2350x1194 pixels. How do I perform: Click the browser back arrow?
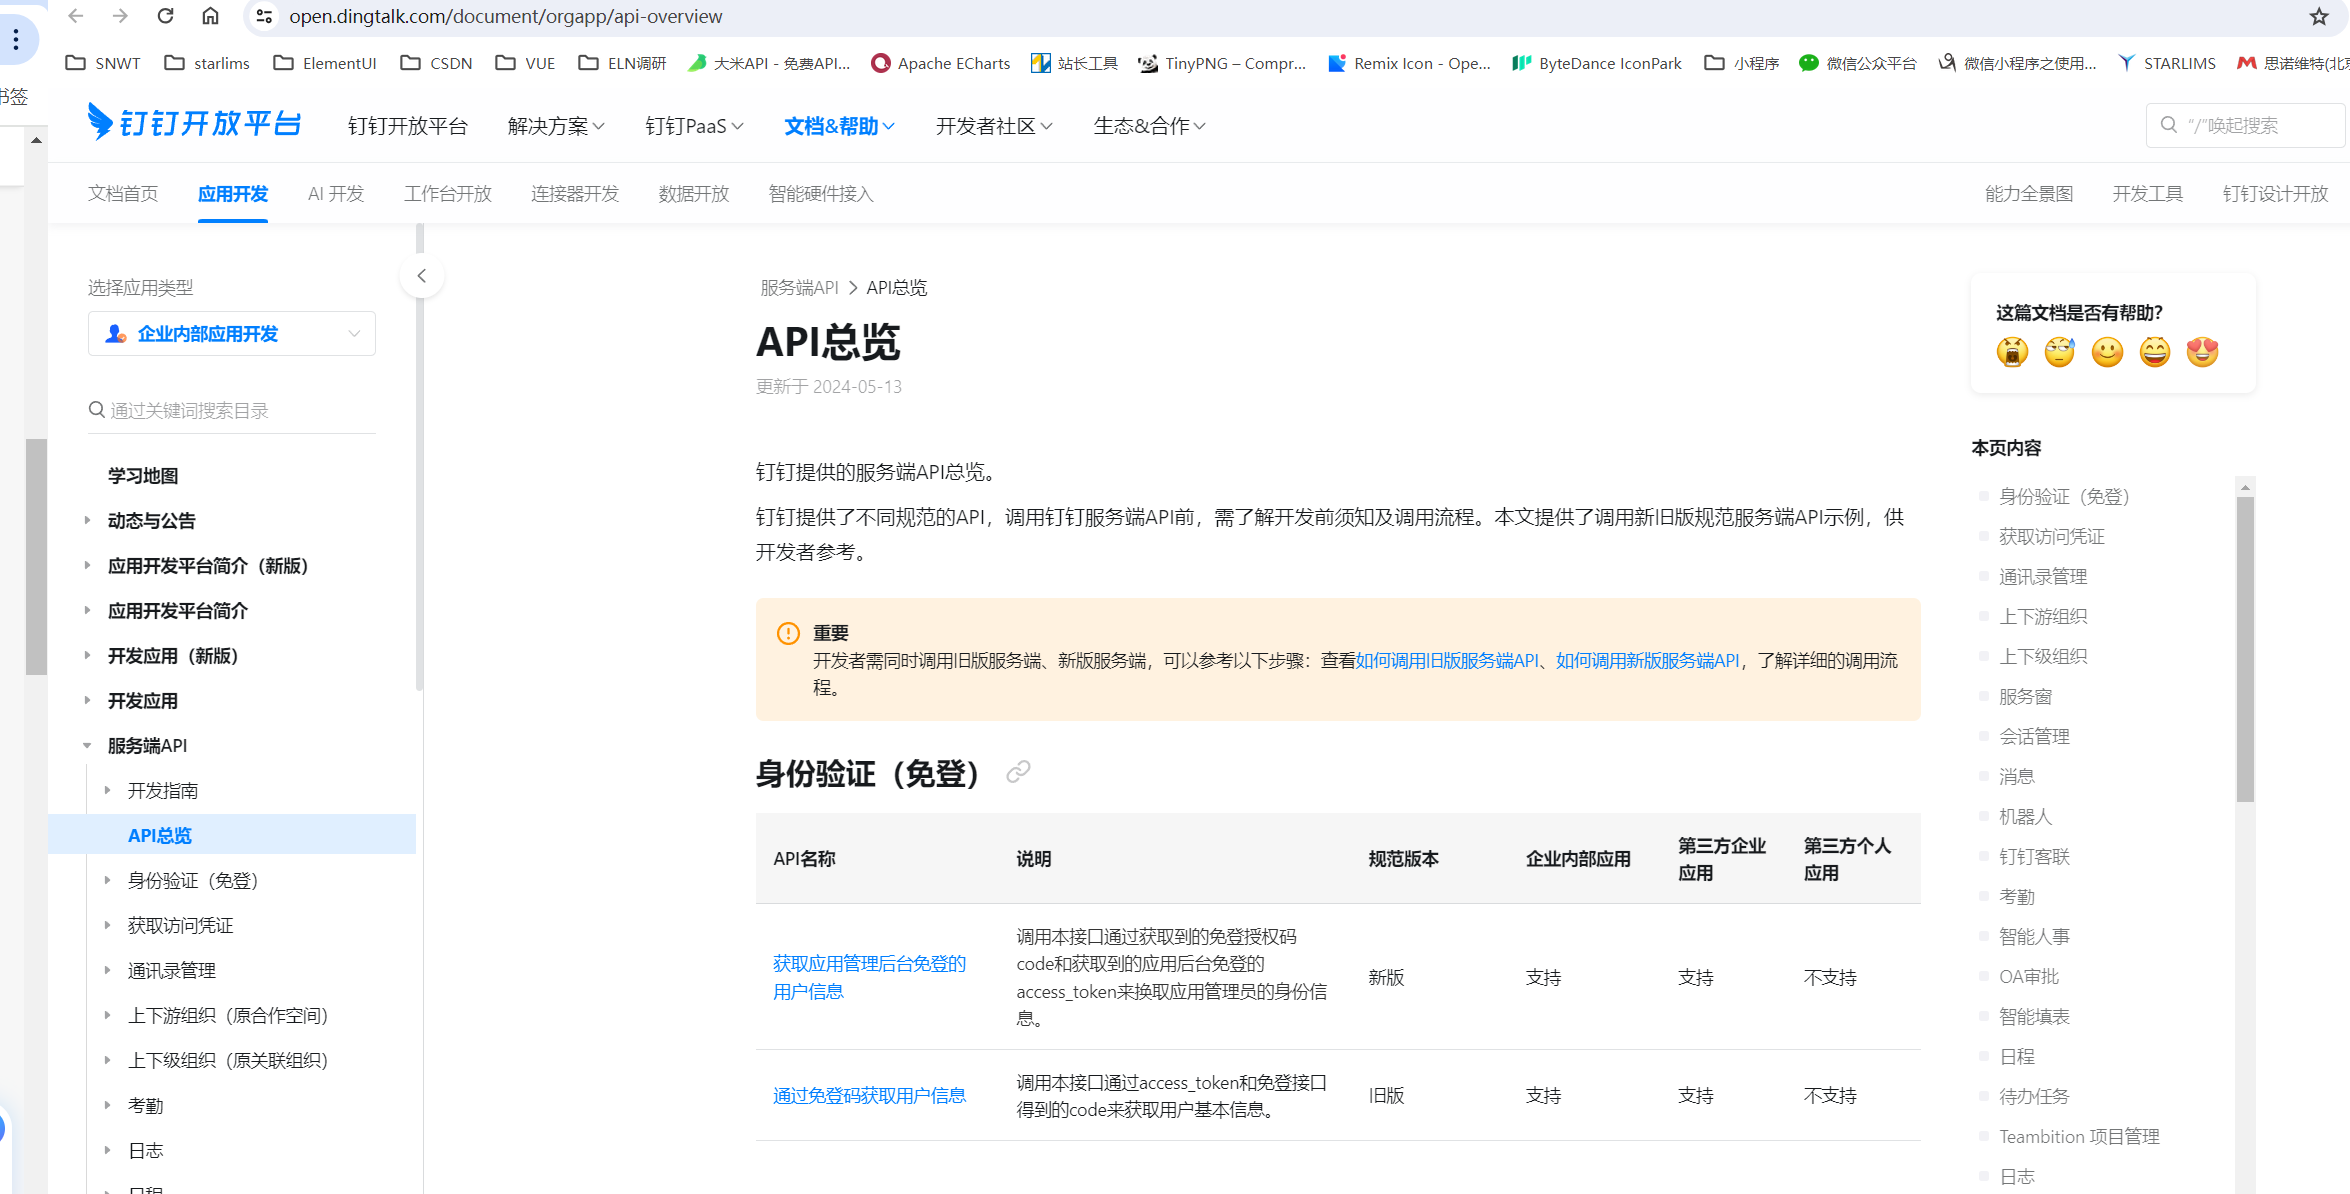coord(76,16)
